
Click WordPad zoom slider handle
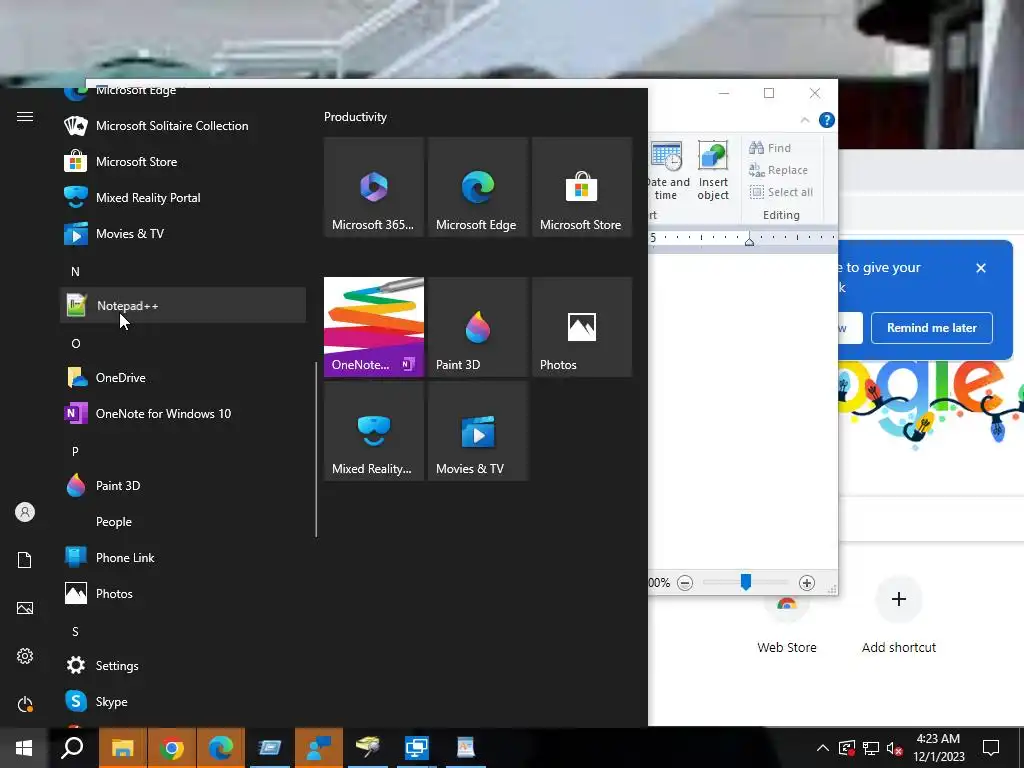(746, 582)
